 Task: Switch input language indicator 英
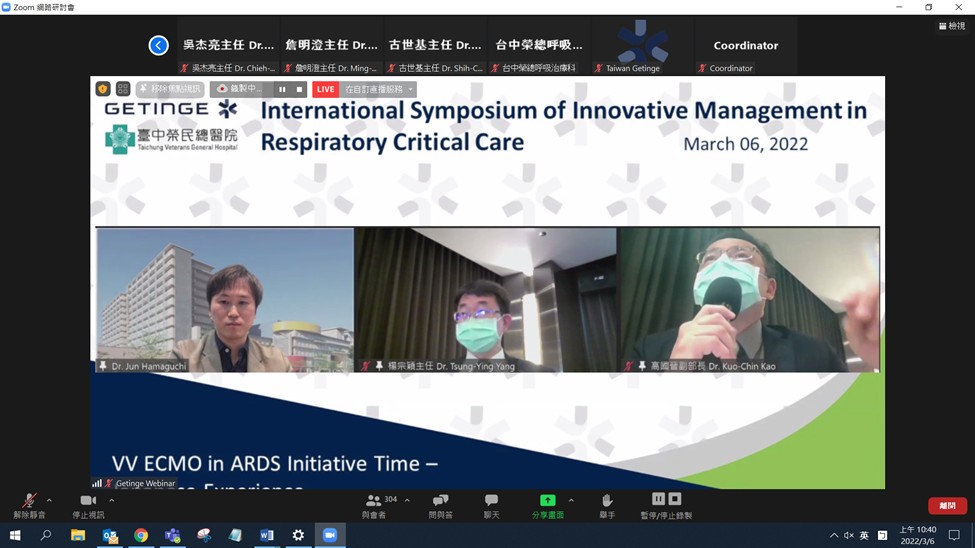(864, 535)
